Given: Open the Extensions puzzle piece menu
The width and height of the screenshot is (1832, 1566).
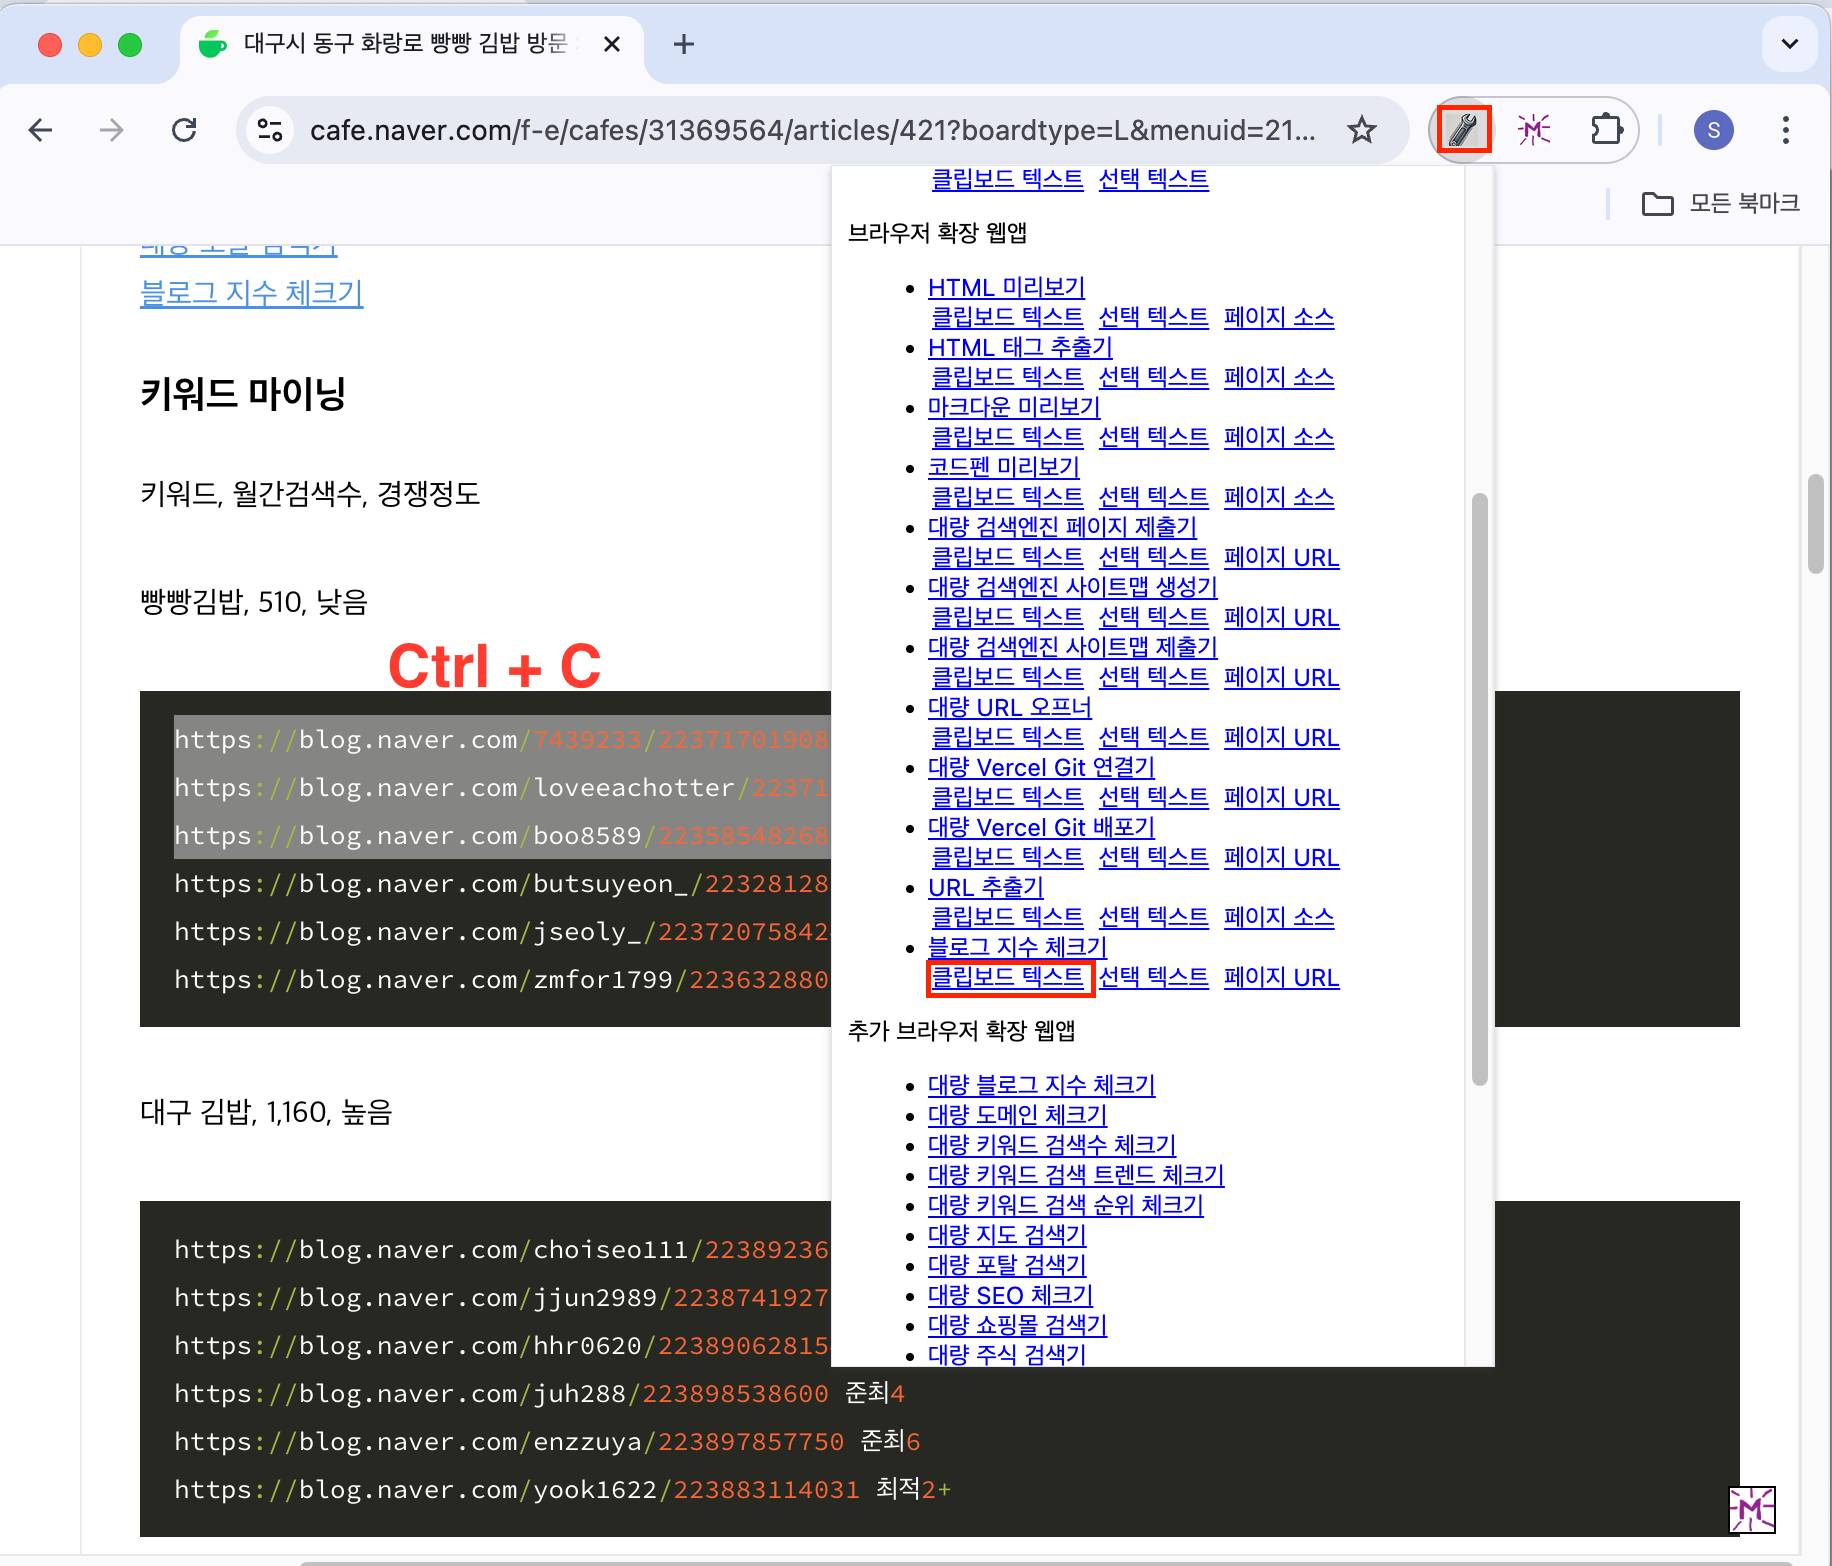Looking at the screenshot, I should pyautogui.click(x=1605, y=130).
